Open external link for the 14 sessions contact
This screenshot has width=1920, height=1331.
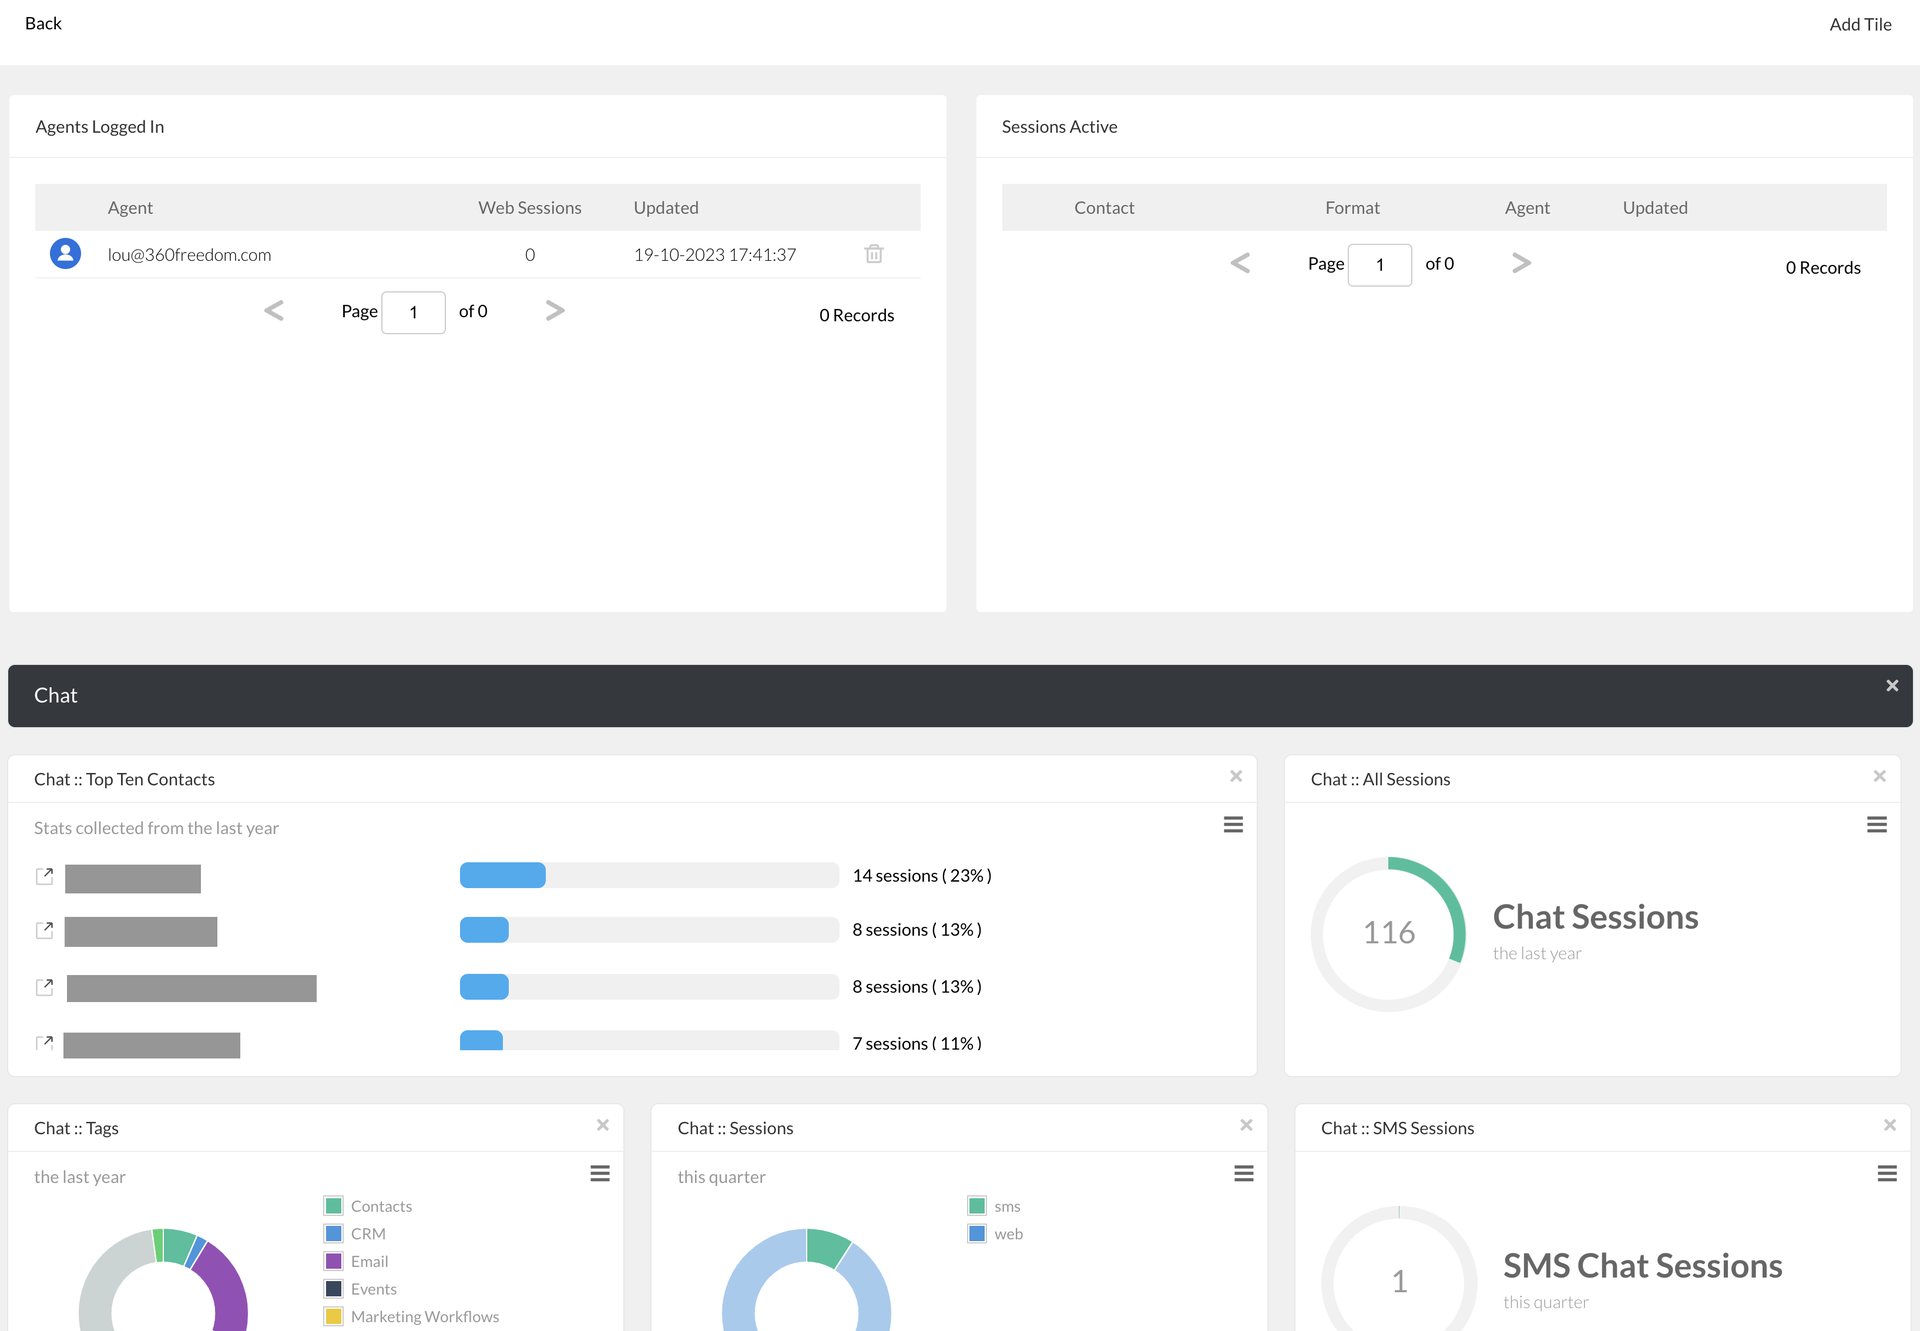click(44, 876)
